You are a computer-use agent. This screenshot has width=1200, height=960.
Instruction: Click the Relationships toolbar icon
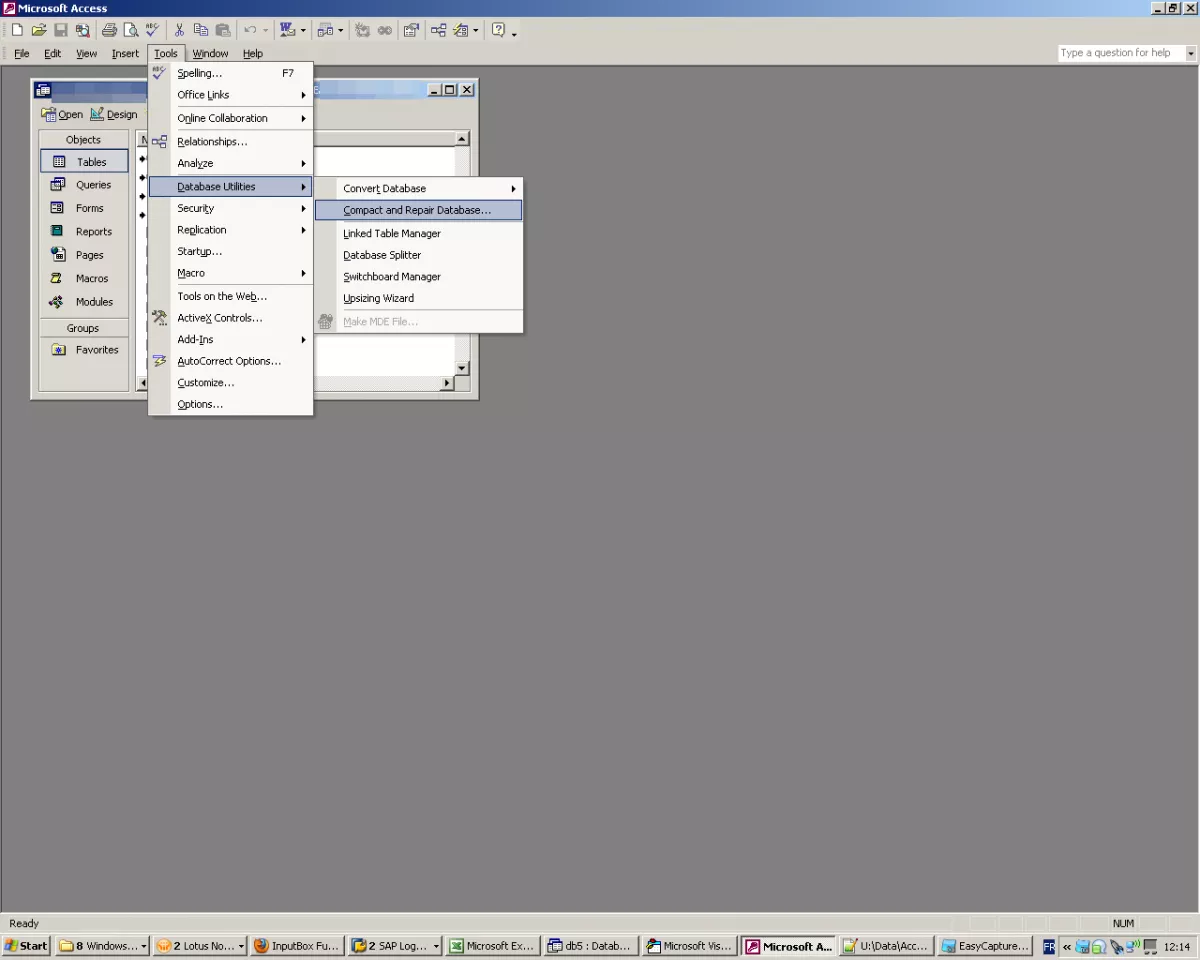tap(439, 30)
